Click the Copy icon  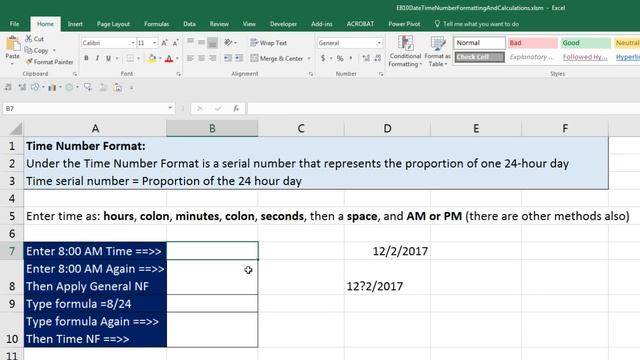[x=29, y=50]
